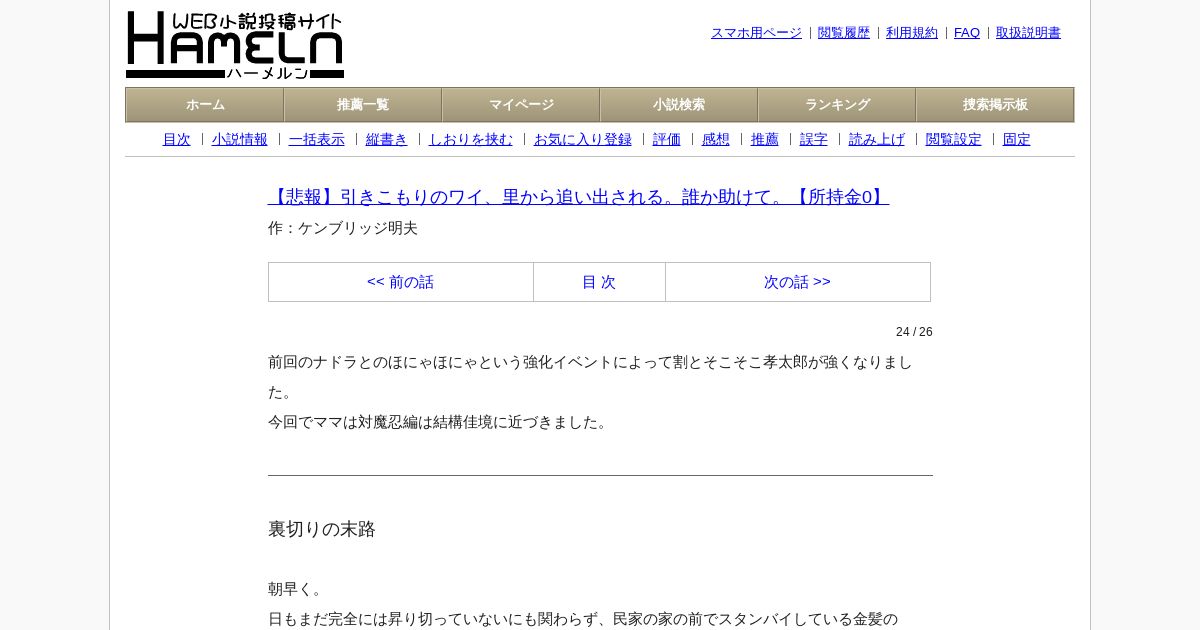
Task: Click the 目 次 navigation button
Action: [599, 282]
